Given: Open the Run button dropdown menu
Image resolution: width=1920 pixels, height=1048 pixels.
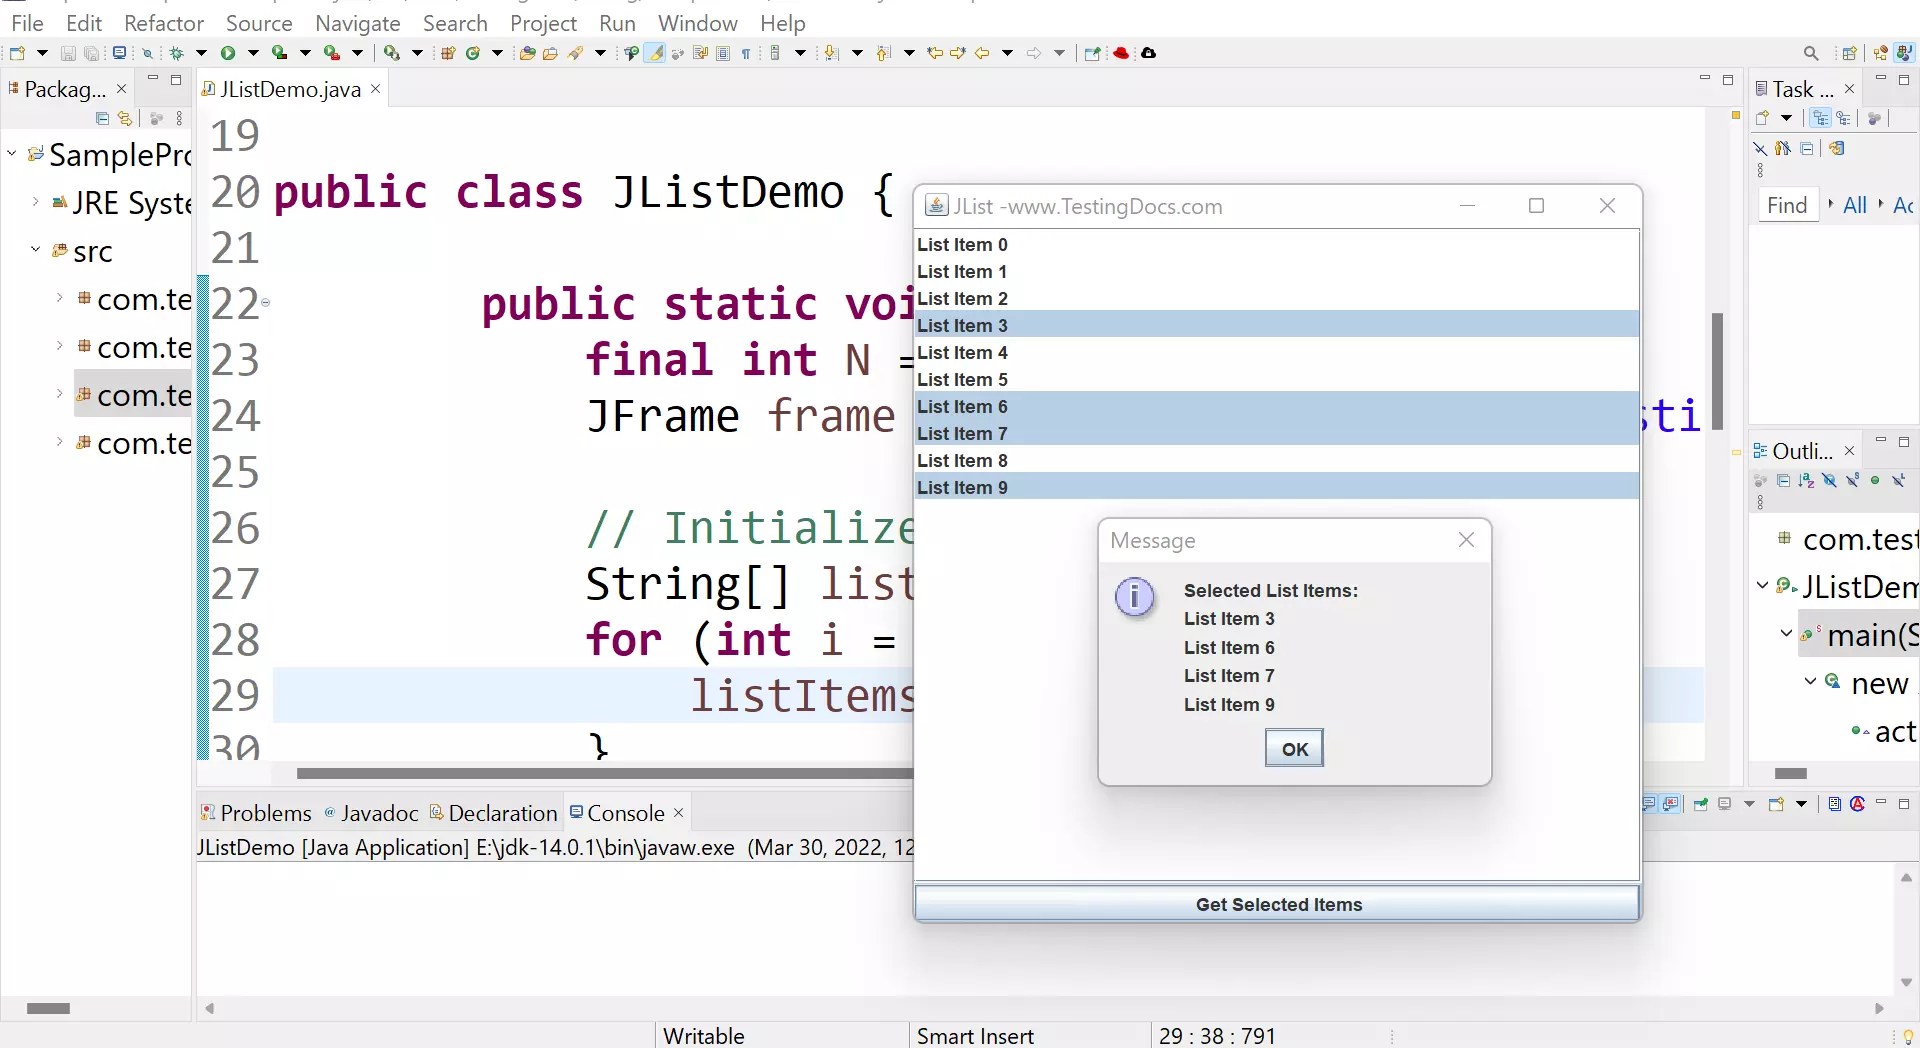Looking at the screenshot, I should [253, 53].
